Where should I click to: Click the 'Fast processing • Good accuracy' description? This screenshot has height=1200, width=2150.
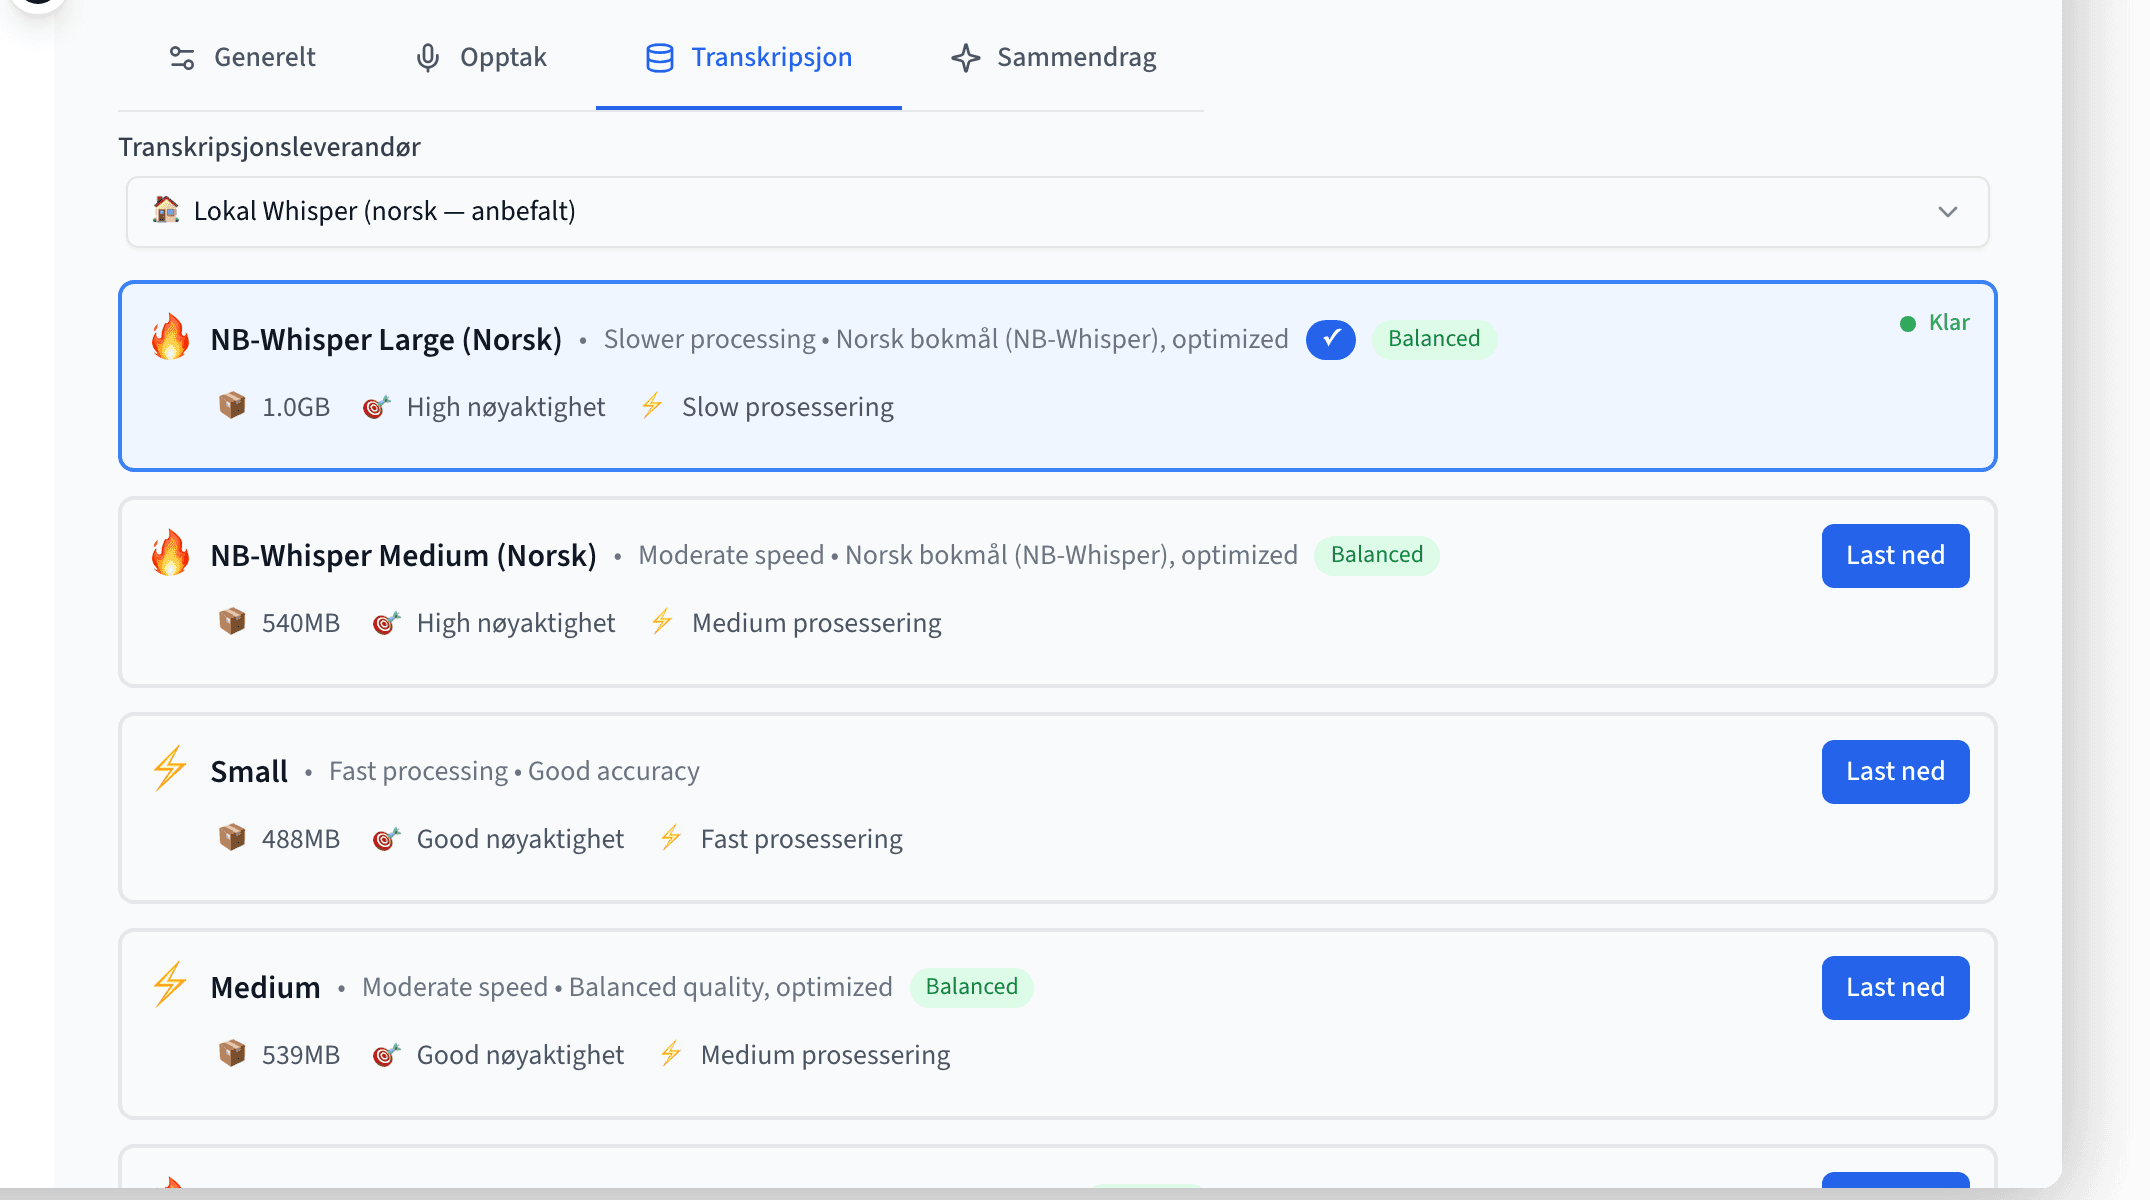(x=514, y=771)
